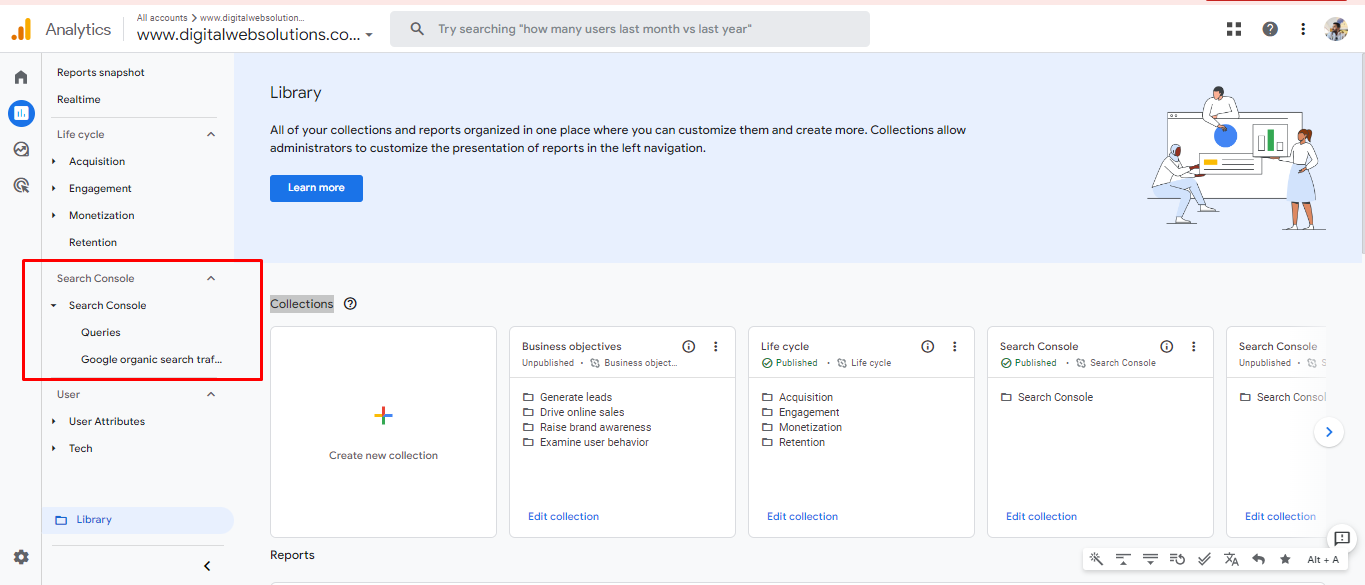
Task: Open the Google apps grid icon
Action: pos(1234,29)
